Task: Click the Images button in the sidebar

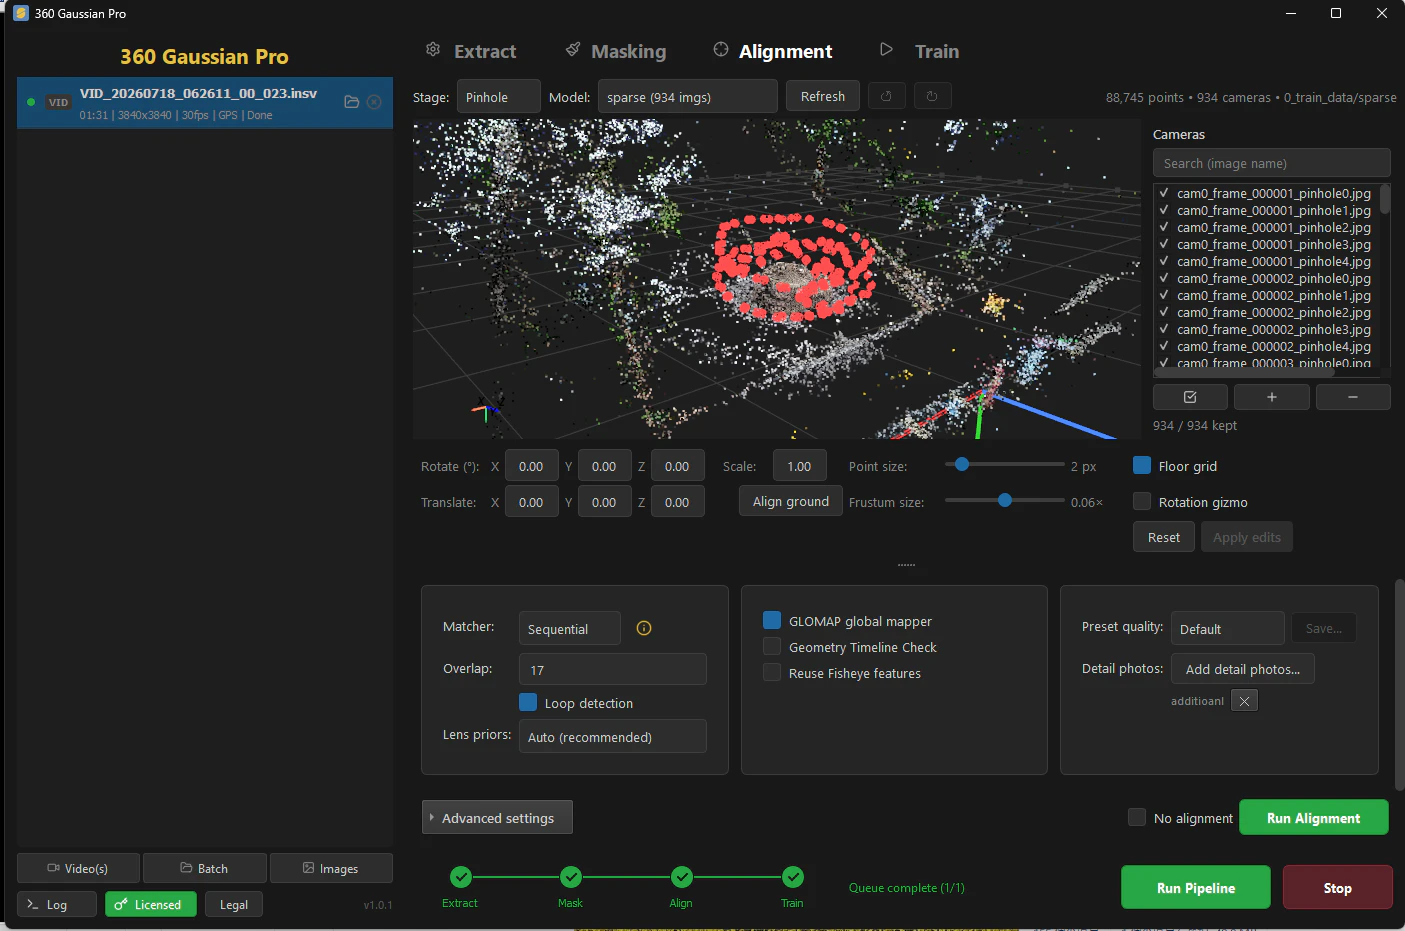Action: click(x=331, y=868)
